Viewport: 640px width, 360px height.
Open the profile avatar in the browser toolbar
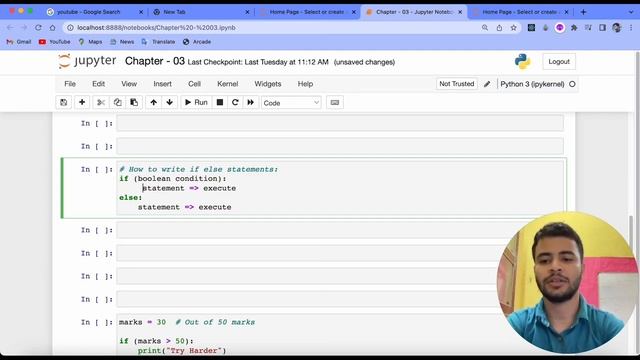tap(617, 28)
